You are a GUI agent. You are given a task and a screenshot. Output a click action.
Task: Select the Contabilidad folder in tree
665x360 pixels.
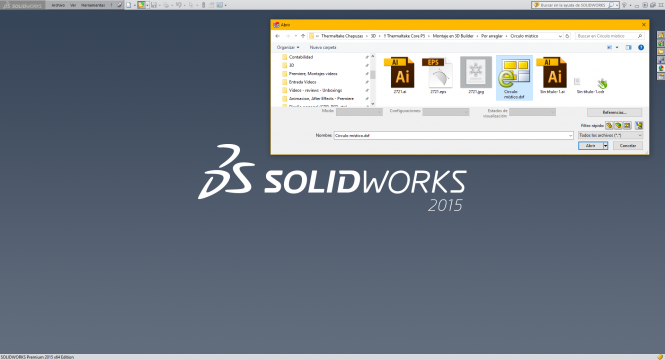[x=301, y=57]
